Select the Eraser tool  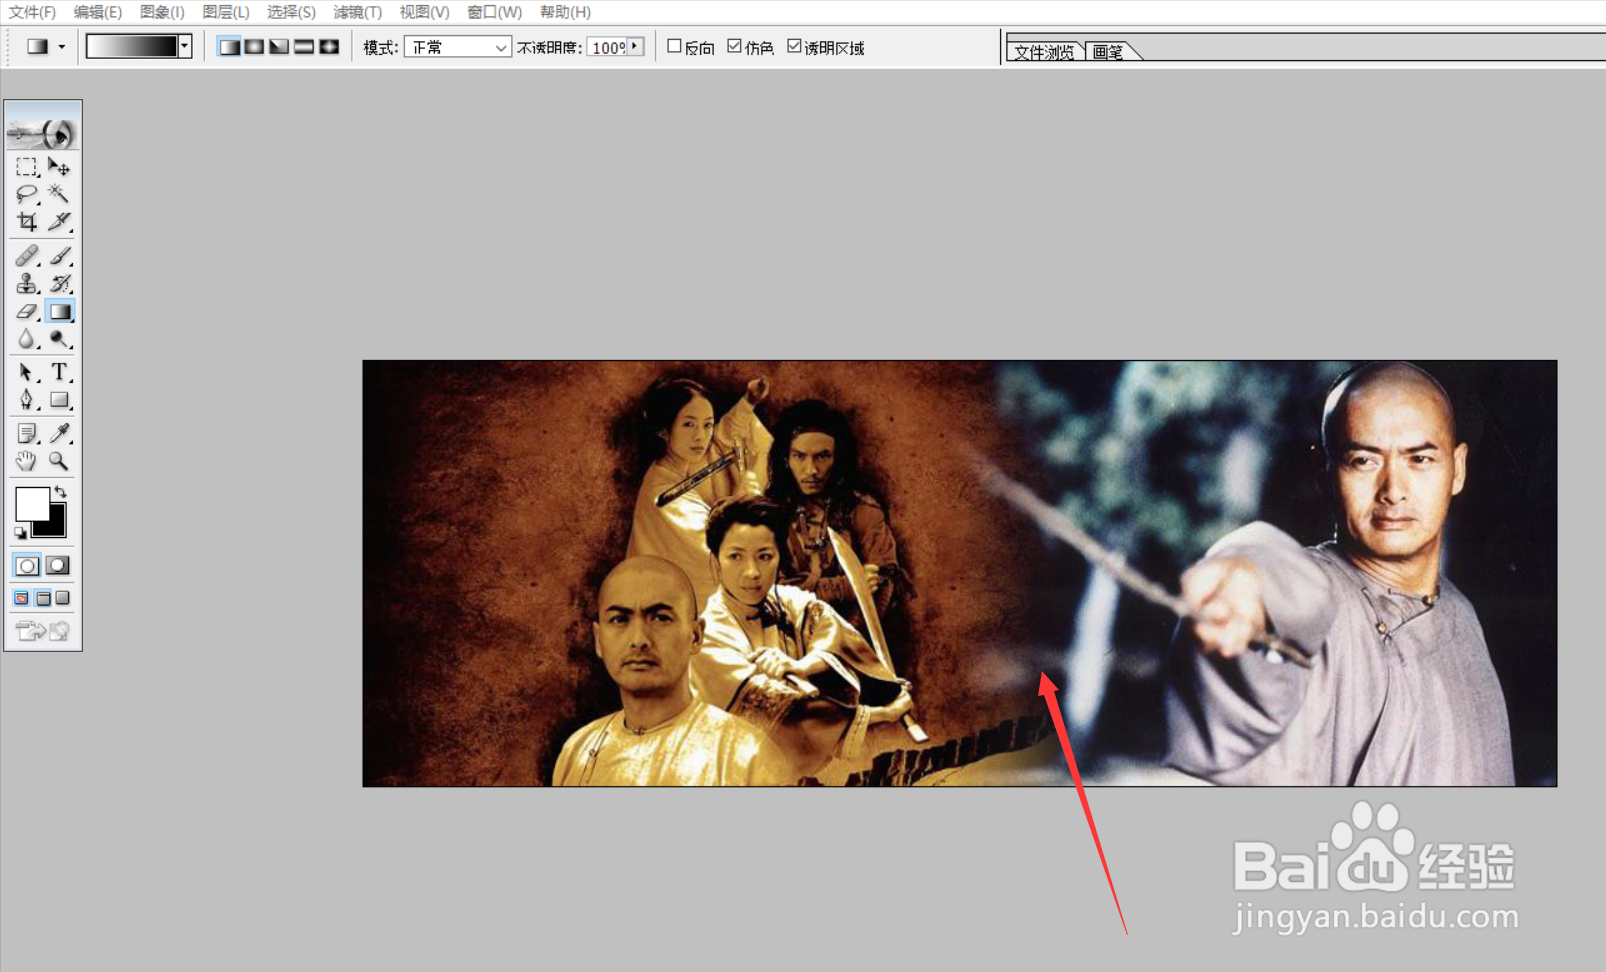pyautogui.click(x=27, y=312)
